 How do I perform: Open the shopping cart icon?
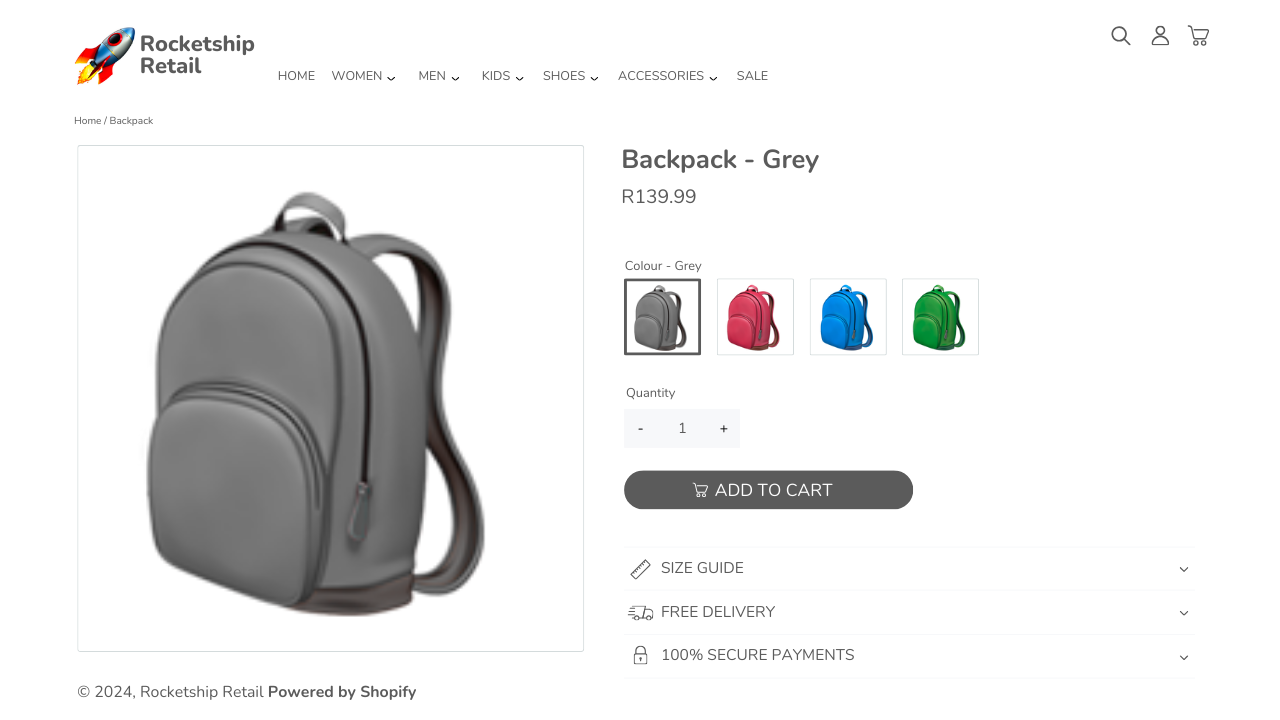1198,36
